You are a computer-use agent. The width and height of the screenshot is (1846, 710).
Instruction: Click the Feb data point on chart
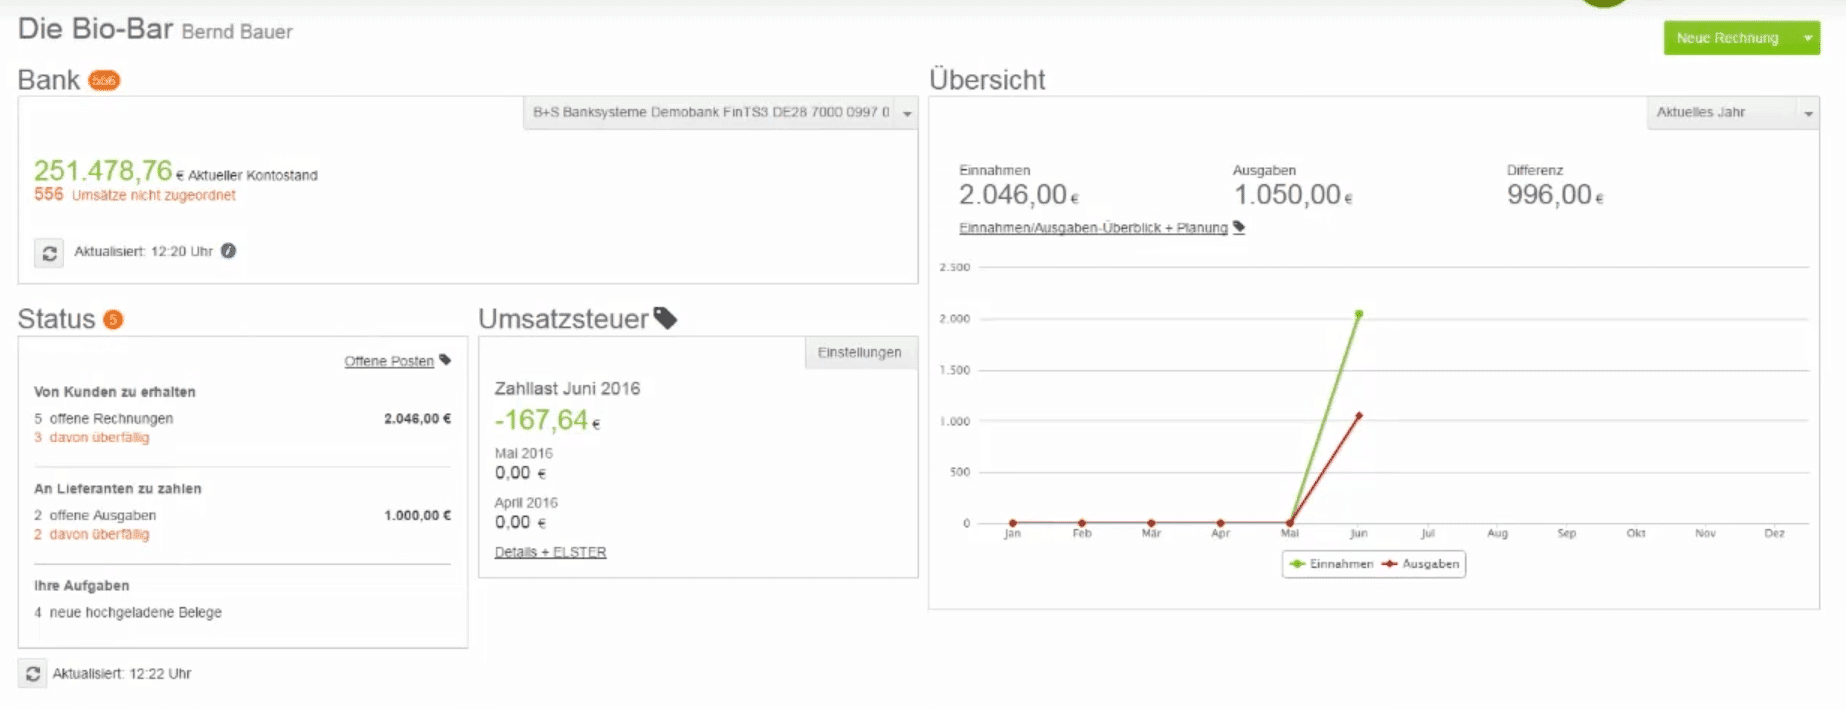(x=1082, y=523)
